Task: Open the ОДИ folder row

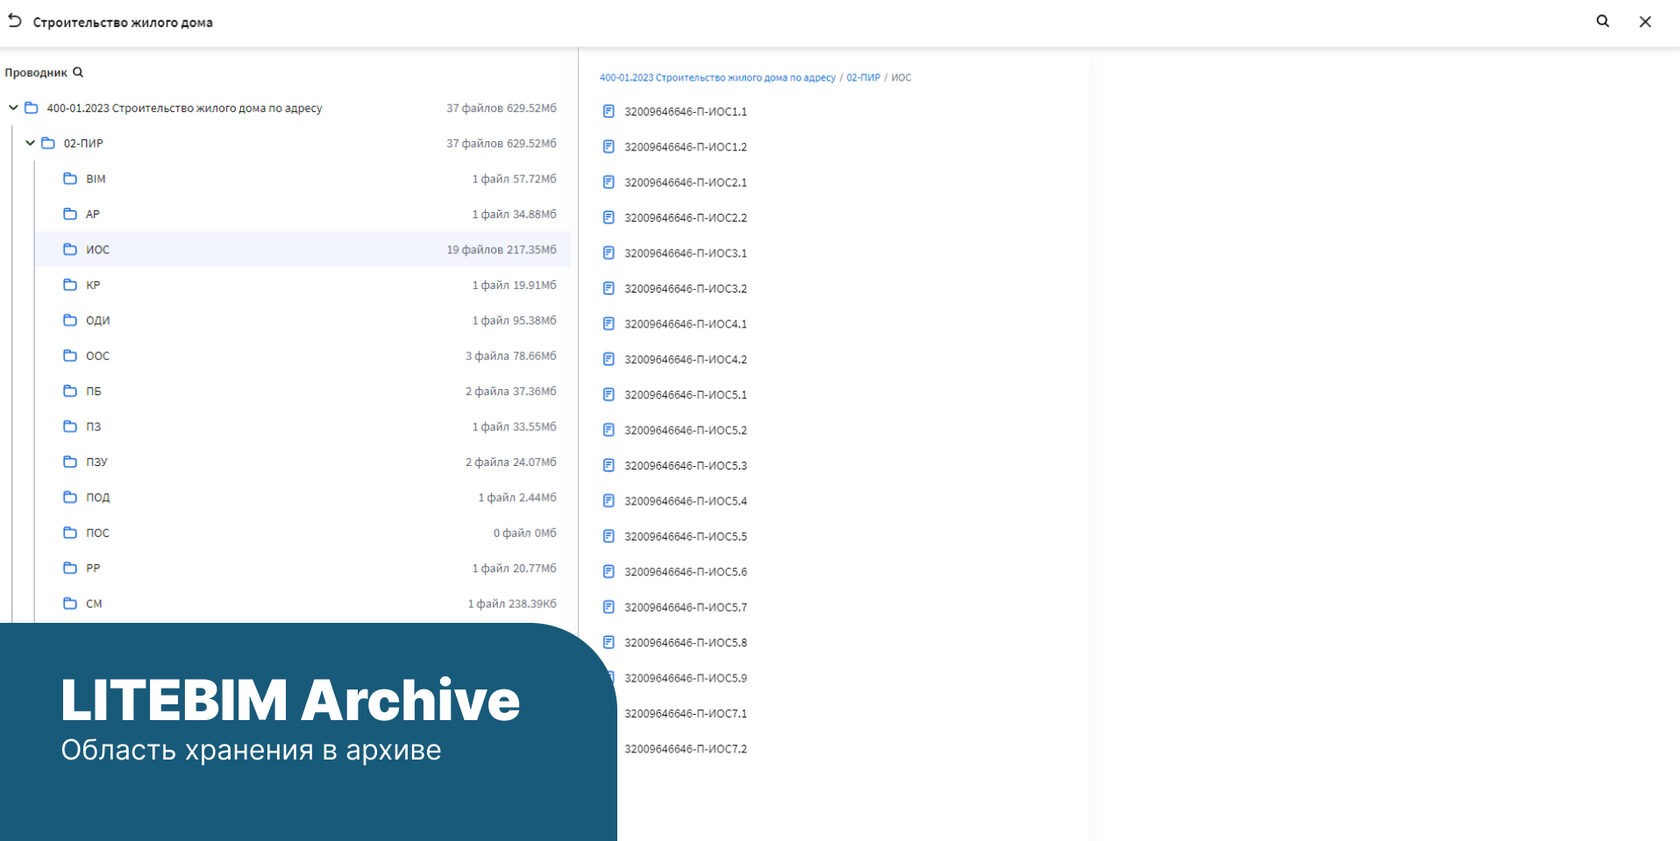Action: tap(303, 320)
